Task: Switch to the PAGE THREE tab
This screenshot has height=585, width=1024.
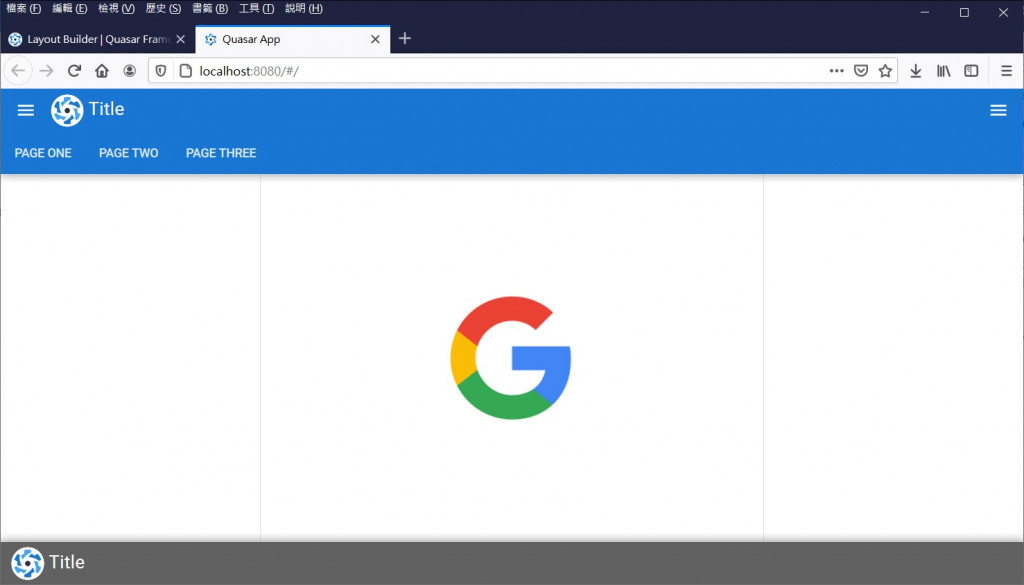Action: click(221, 153)
